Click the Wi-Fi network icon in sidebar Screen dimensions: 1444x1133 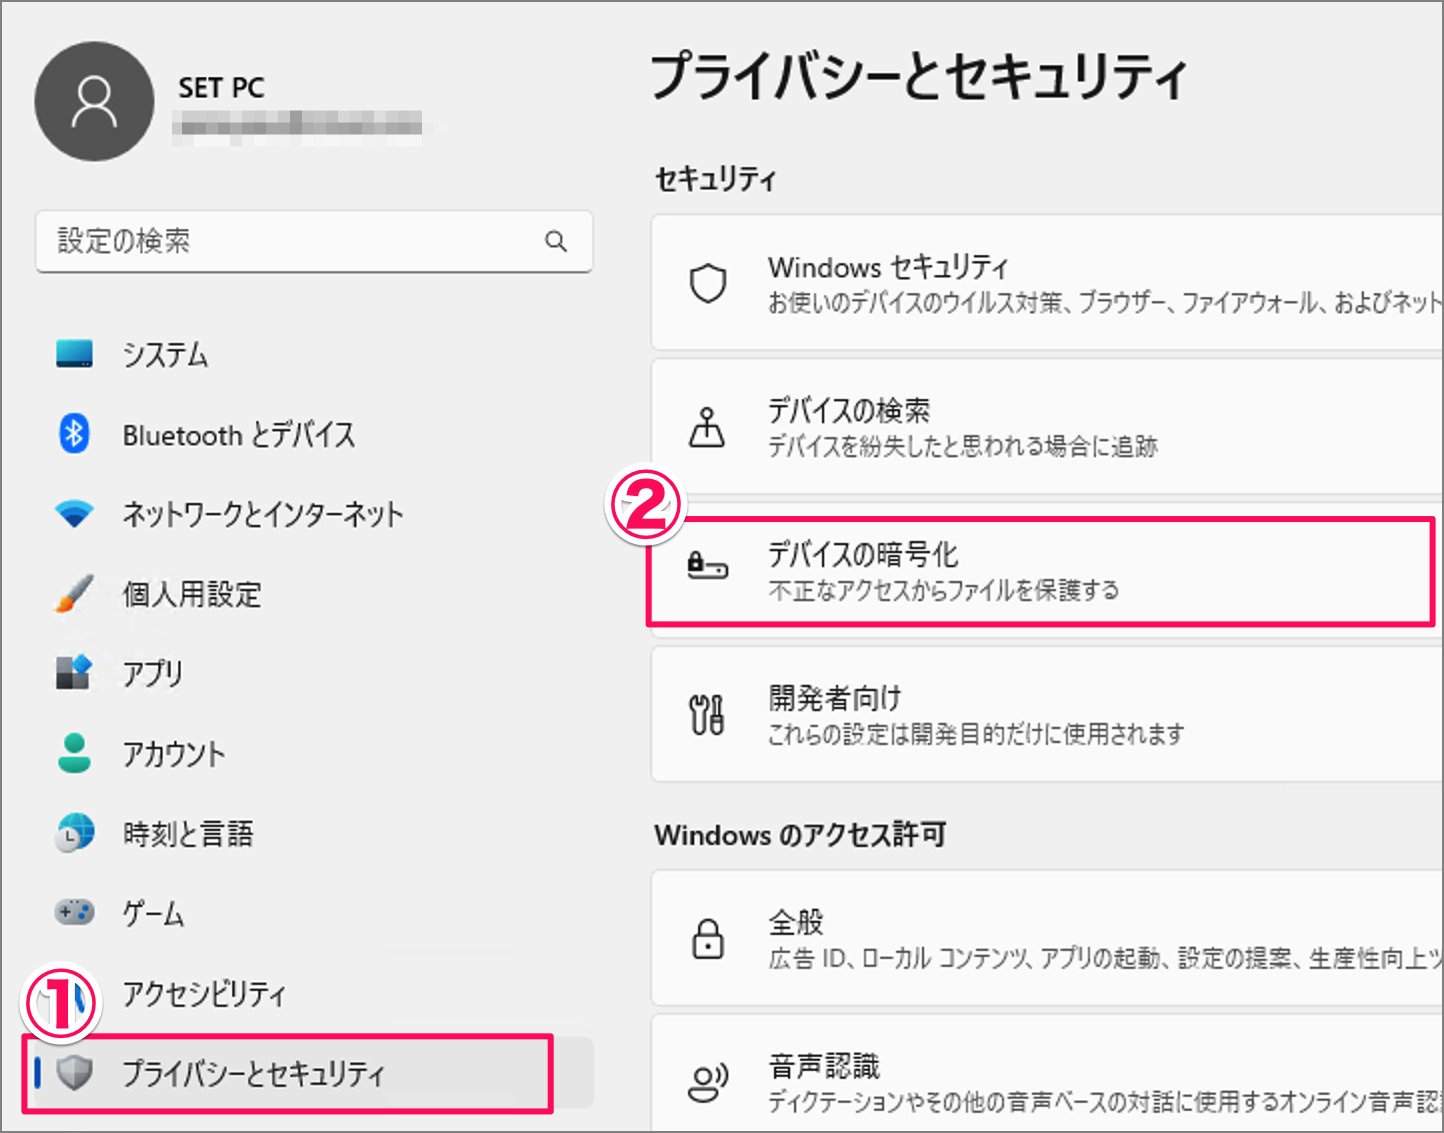click(74, 514)
